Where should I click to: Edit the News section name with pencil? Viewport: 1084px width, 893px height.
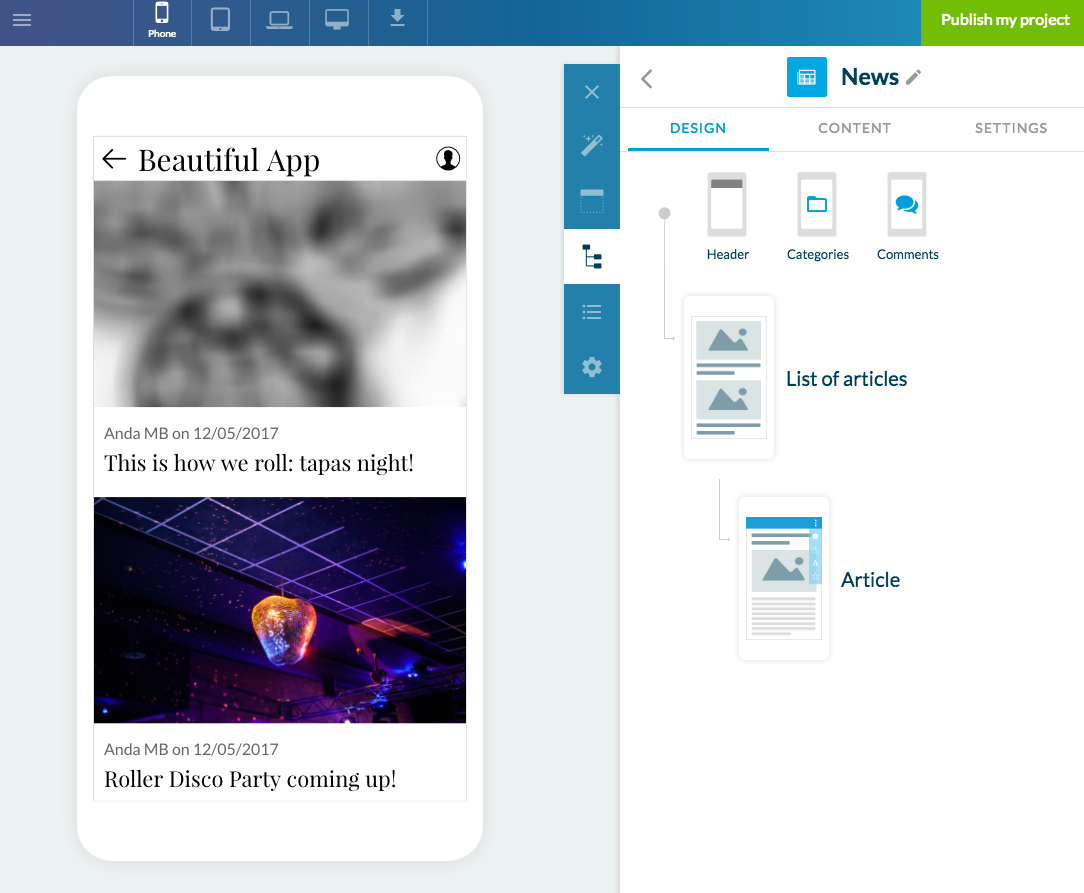tap(913, 78)
